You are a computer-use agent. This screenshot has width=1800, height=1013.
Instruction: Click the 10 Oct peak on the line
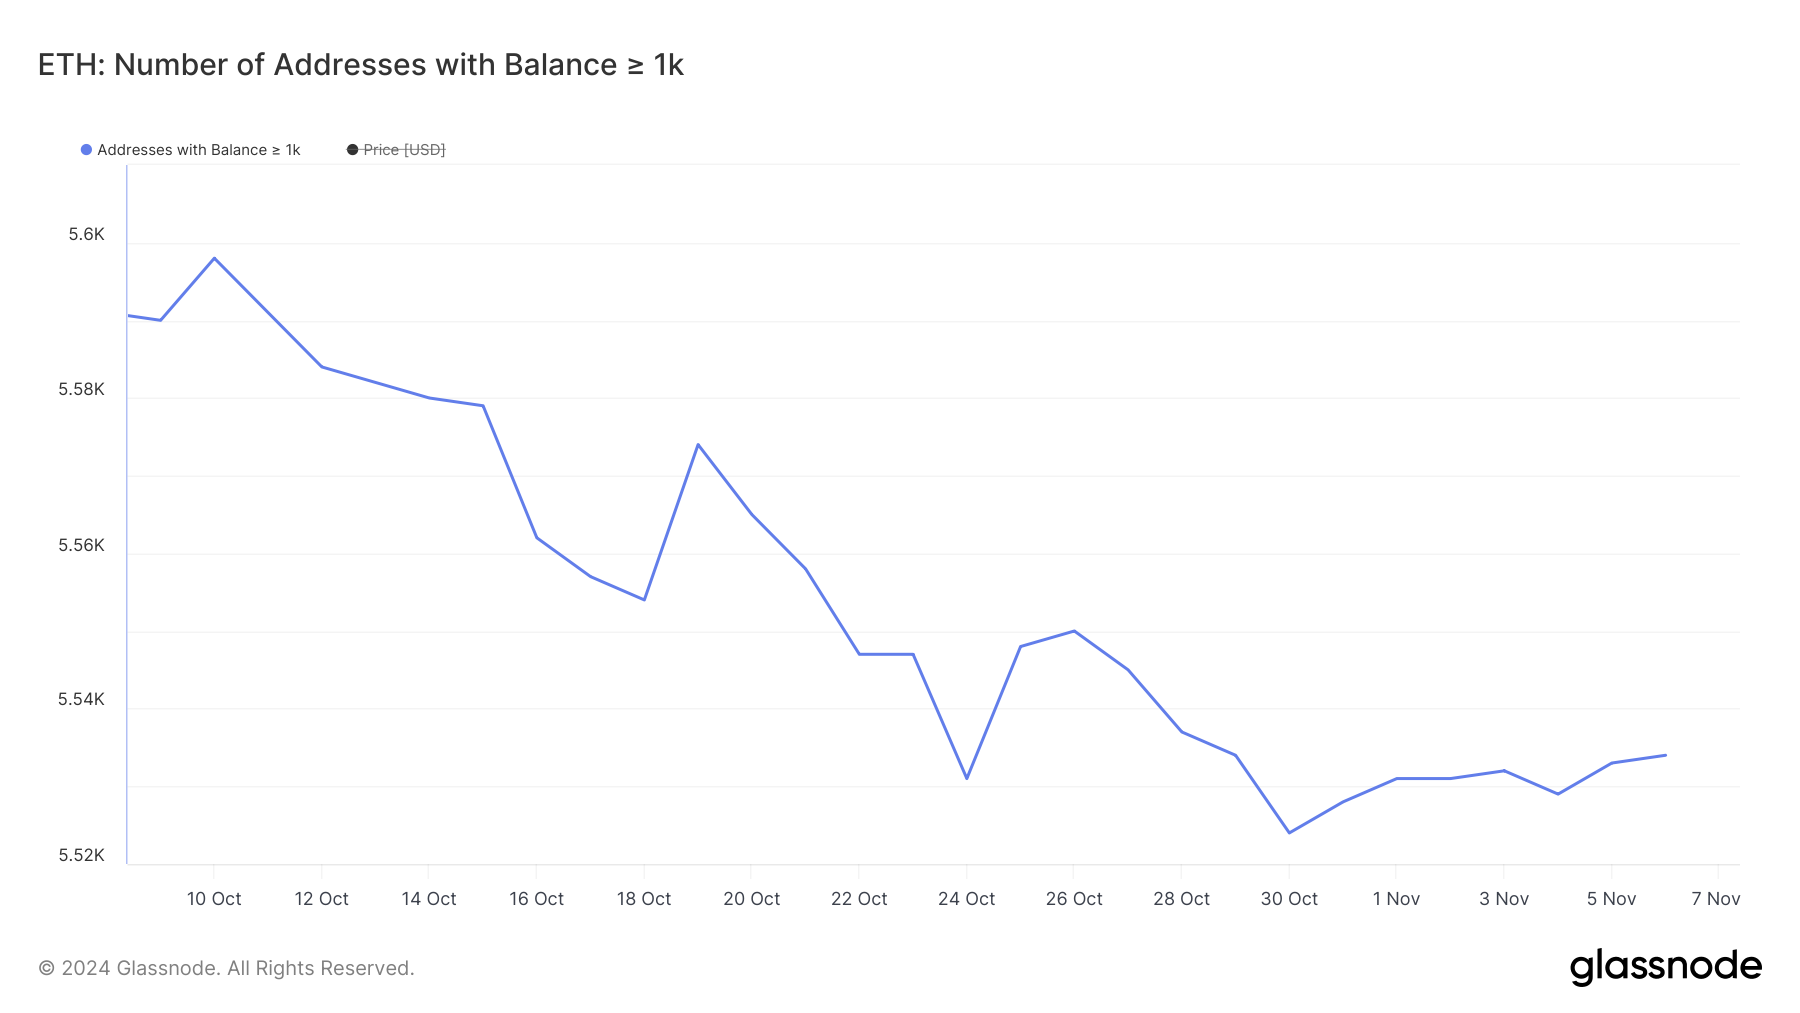click(x=214, y=258)
